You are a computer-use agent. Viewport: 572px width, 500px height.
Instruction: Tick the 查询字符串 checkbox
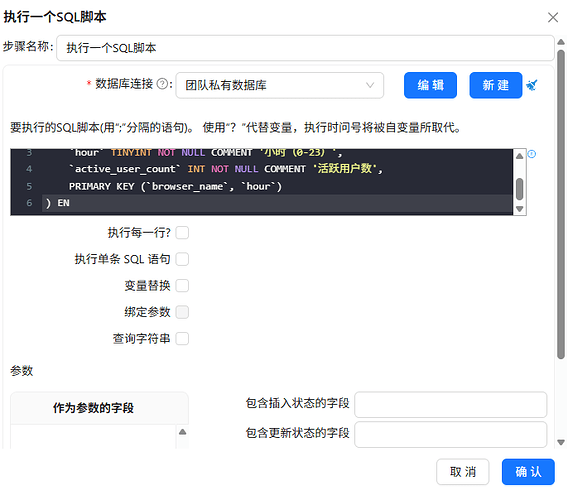(182, 338)
